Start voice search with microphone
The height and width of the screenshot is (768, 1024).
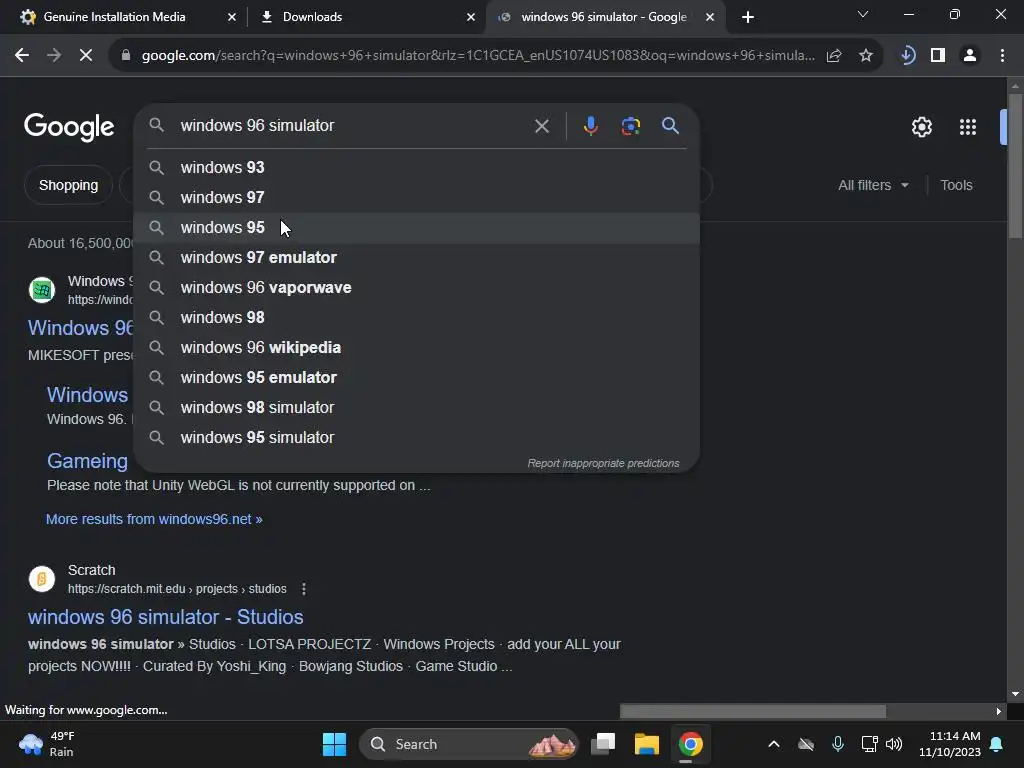coord(590,125)
